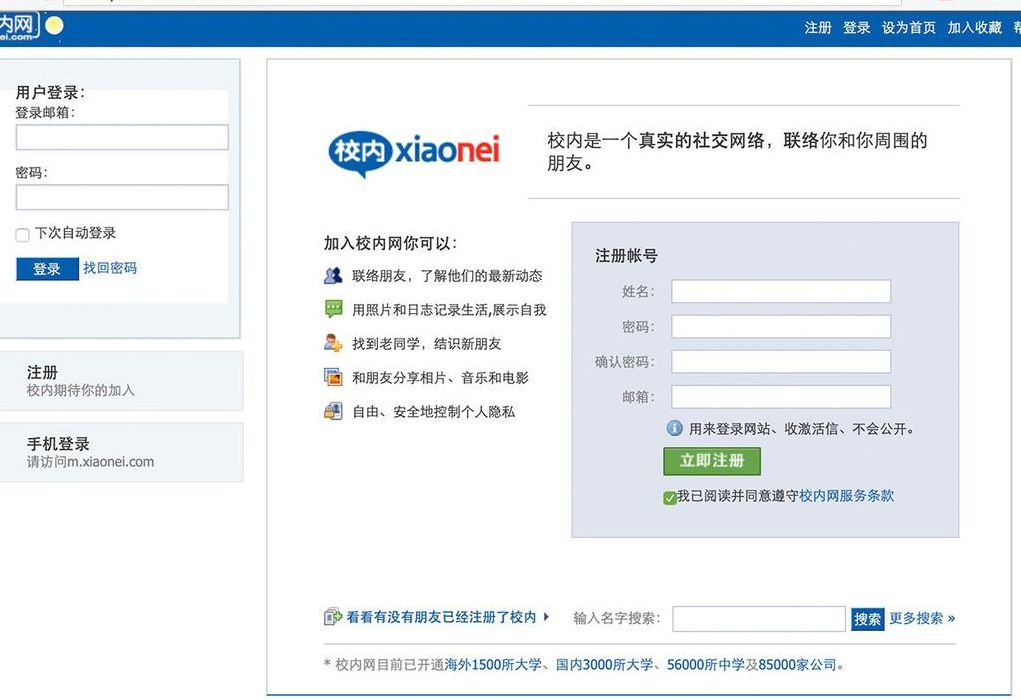Focus the 邮箱 field in registration form
The height and width of the screenshot is (700, 1021).
781,397
